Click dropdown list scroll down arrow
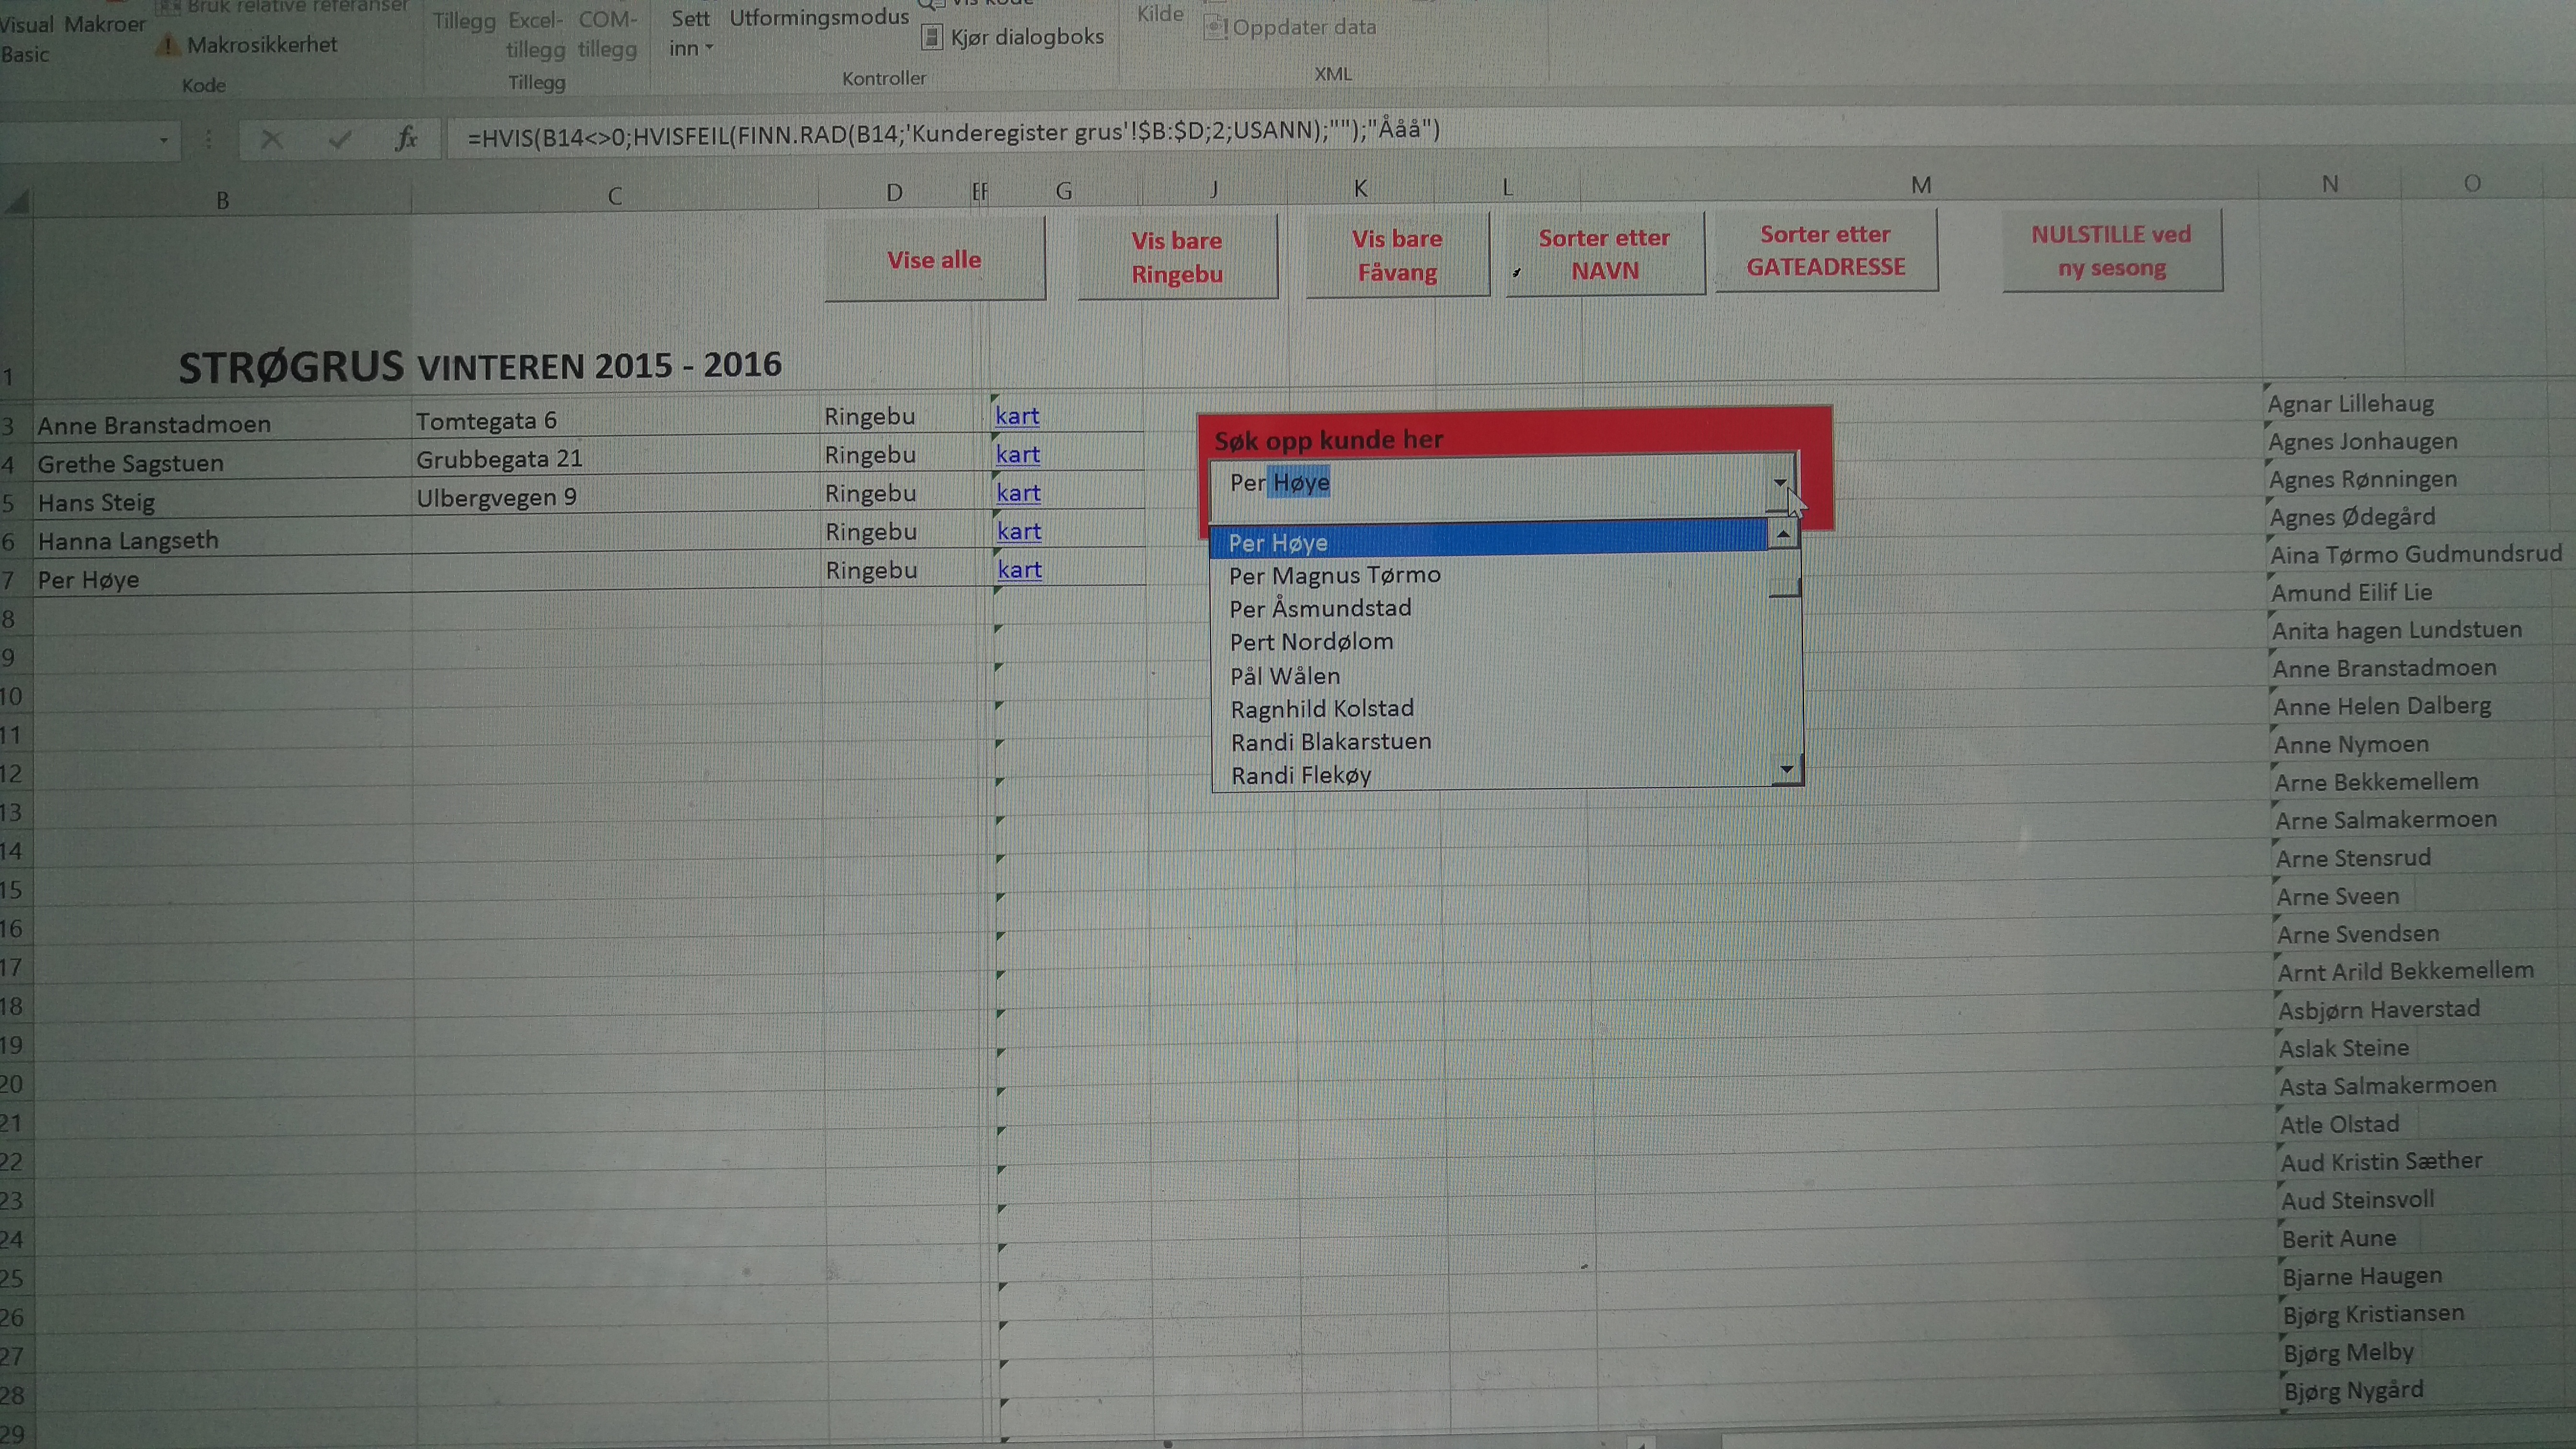Screen dimensions: 2576x1449 click(1786, 769)
